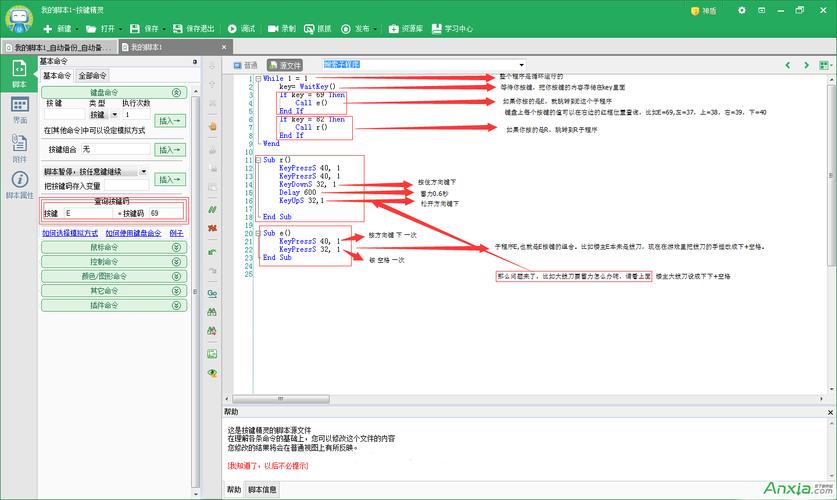Open the 如何使用键盘命令 link
Screen dimensions: 837x500
pos(133,233)
